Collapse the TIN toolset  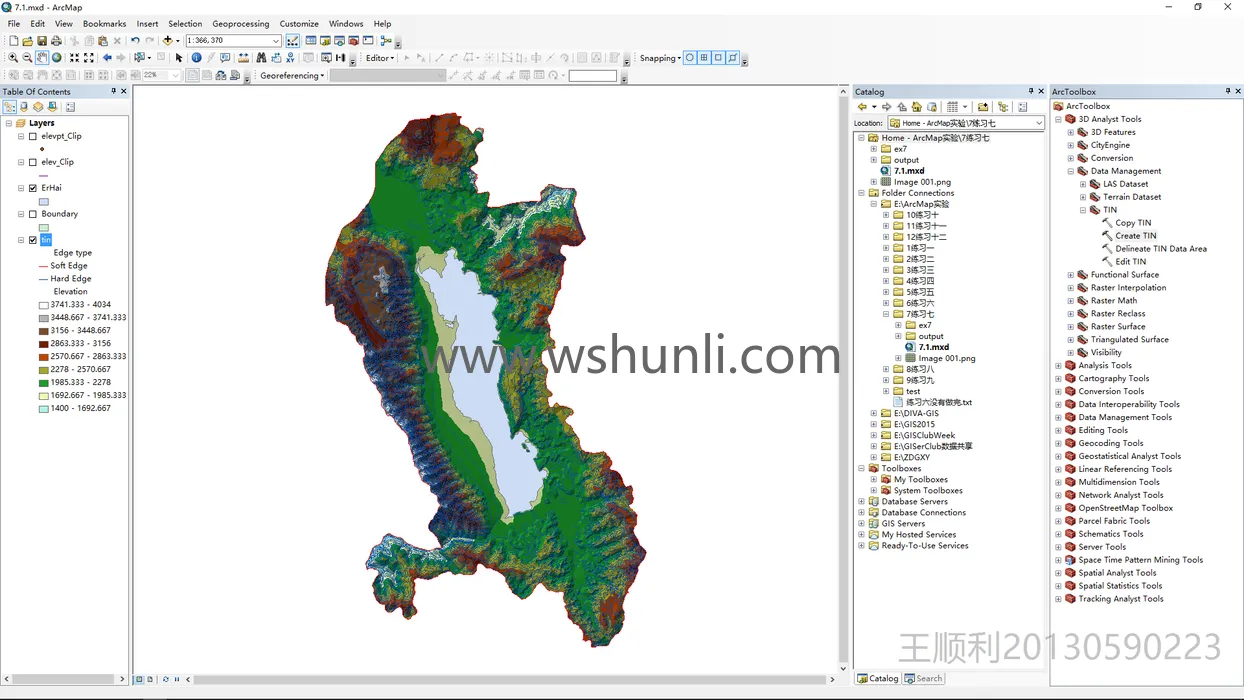point(1083,210)
